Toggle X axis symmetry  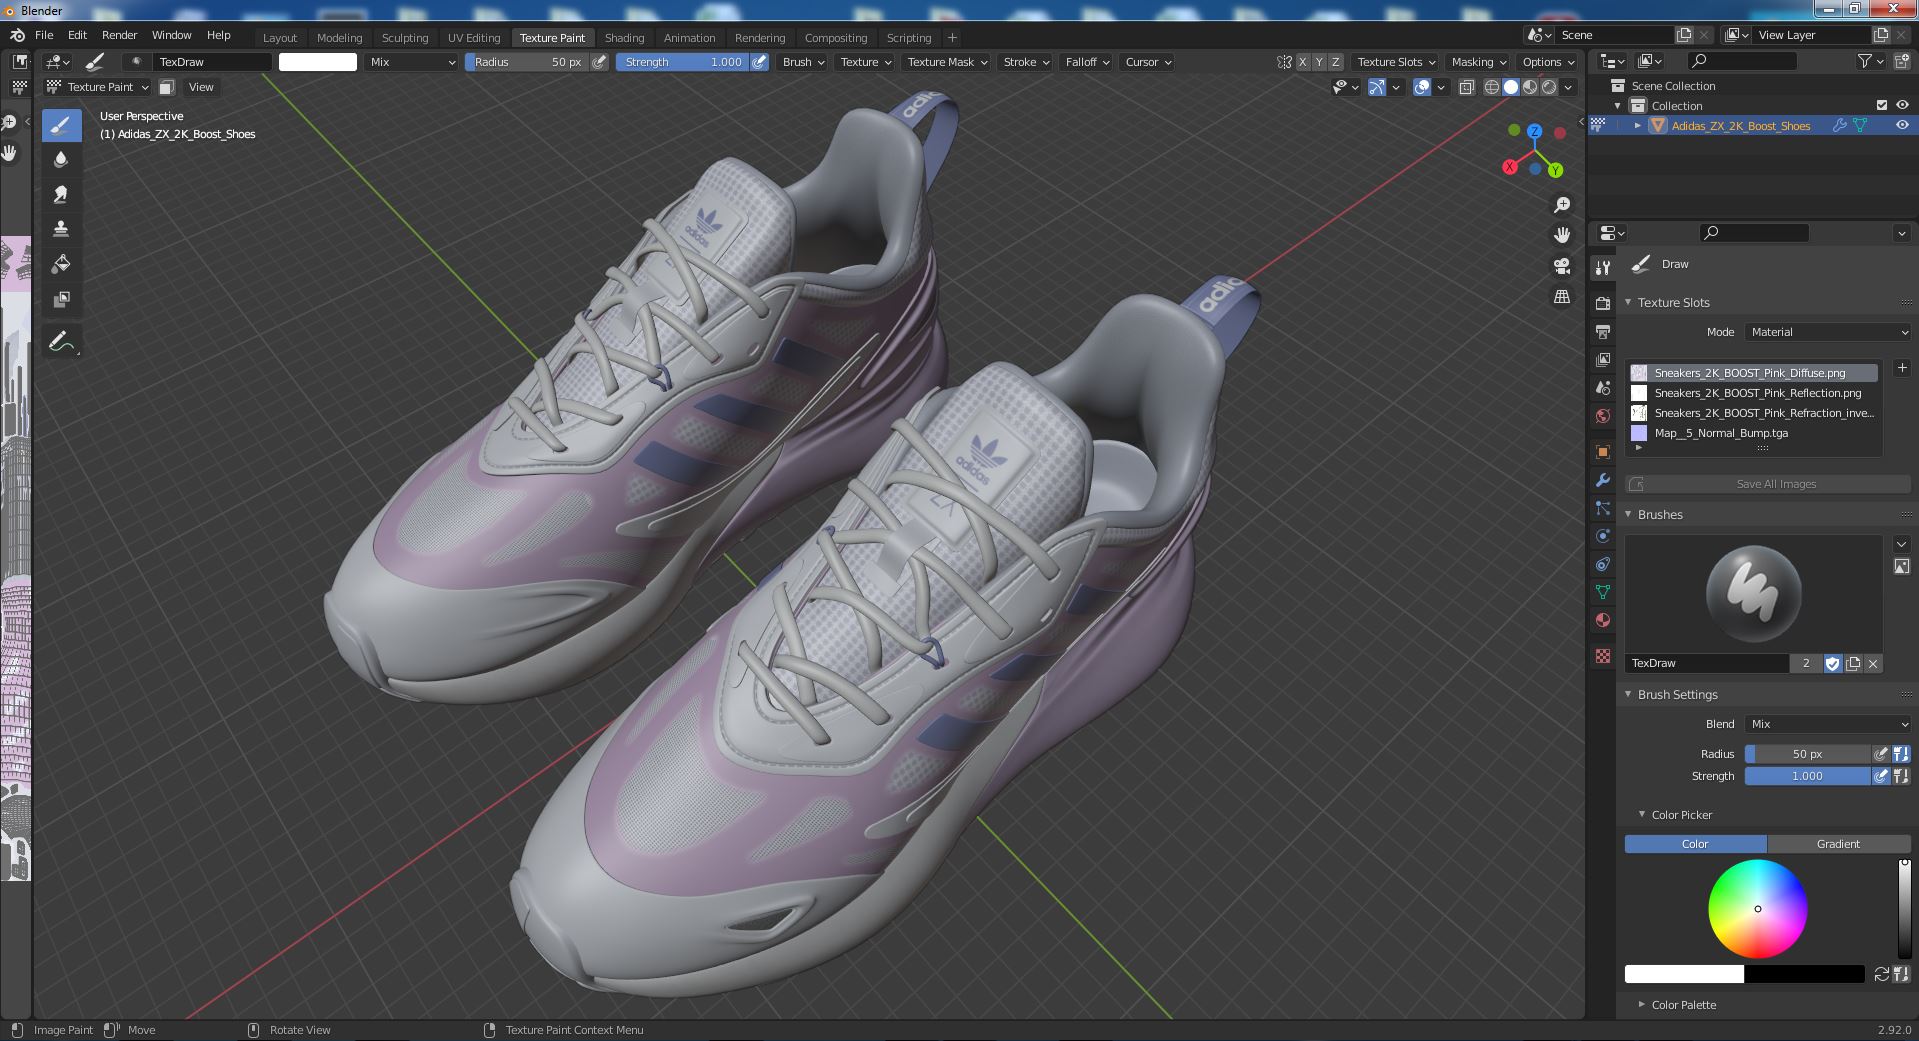click(1302, 62)
